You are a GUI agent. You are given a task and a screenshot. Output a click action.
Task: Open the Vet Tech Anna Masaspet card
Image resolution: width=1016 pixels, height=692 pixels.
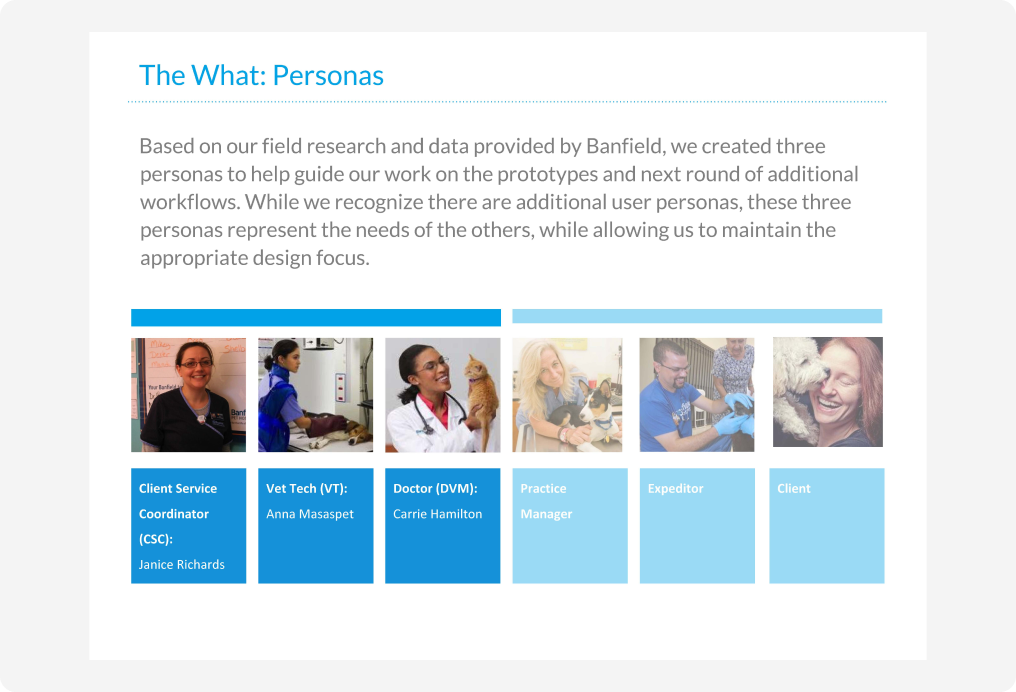click(x=316, y=525)
